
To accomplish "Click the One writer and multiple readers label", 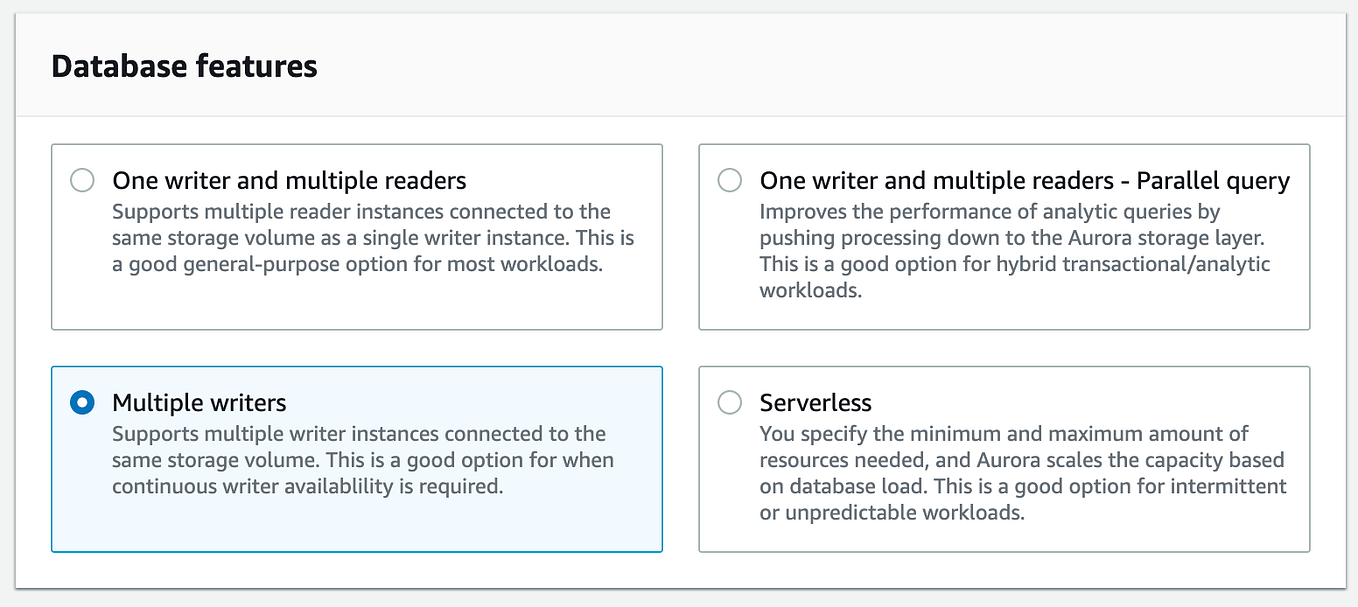I will point(287,180).
